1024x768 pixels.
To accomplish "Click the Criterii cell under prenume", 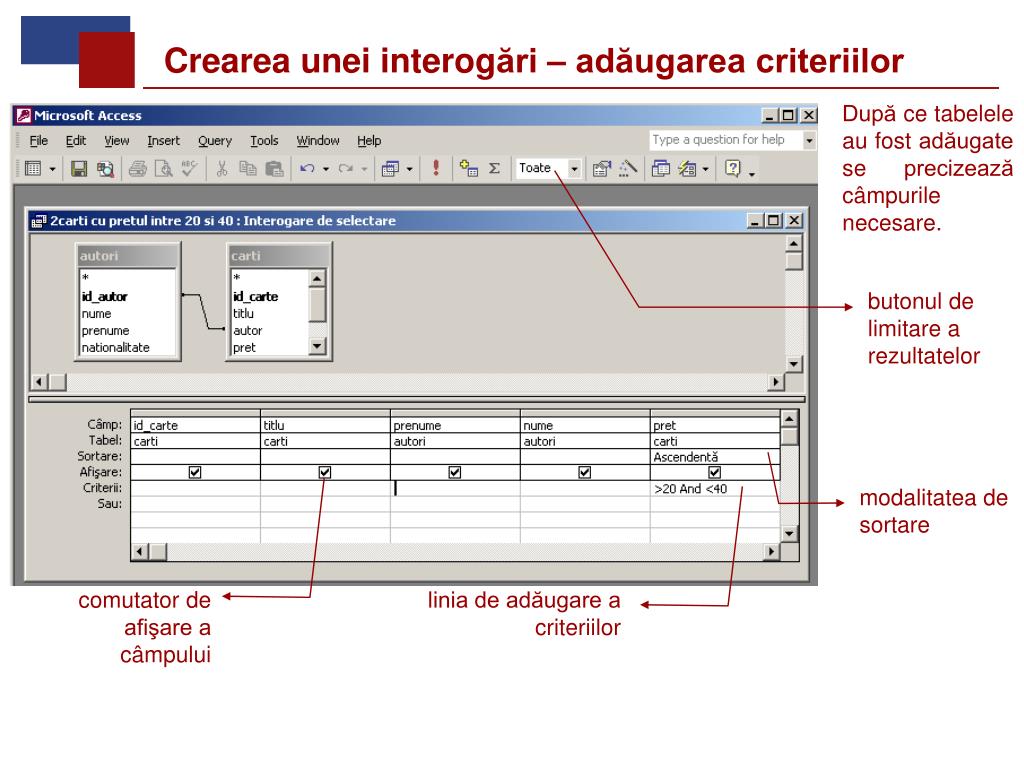I will pos(455,488).
